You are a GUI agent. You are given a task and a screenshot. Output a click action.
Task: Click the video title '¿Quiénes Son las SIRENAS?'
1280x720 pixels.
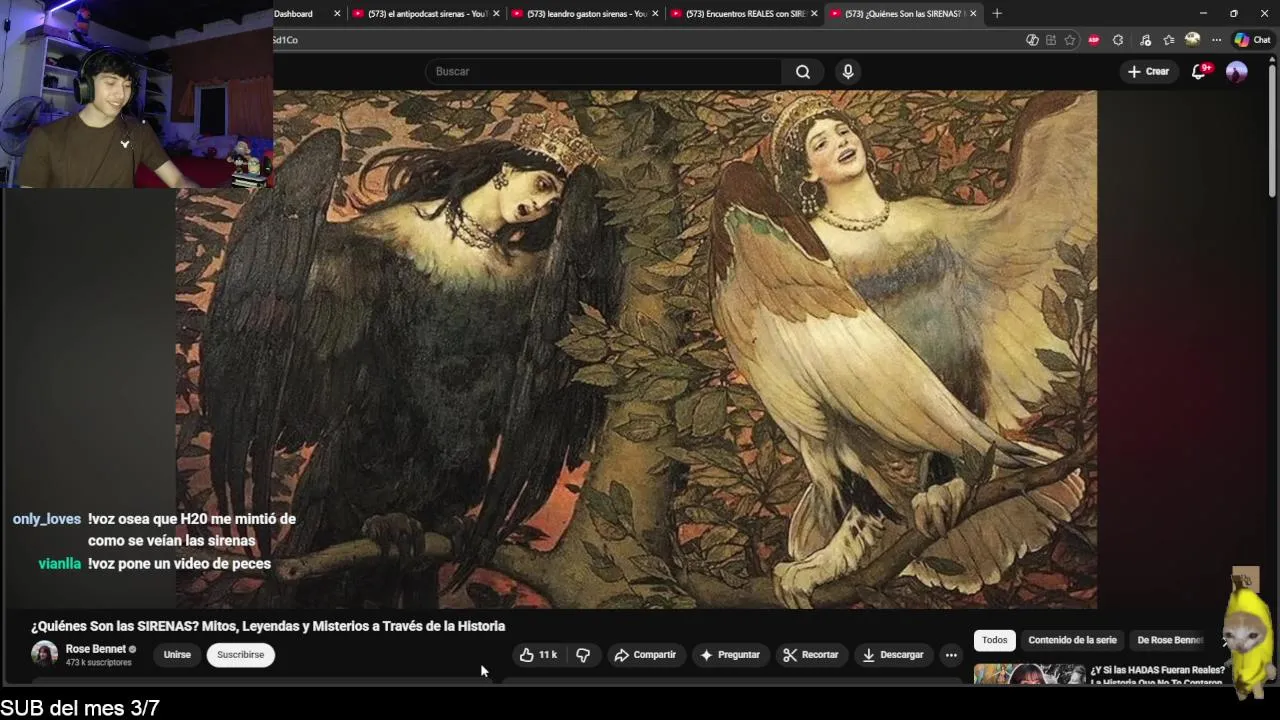click(x=268, y=626)
